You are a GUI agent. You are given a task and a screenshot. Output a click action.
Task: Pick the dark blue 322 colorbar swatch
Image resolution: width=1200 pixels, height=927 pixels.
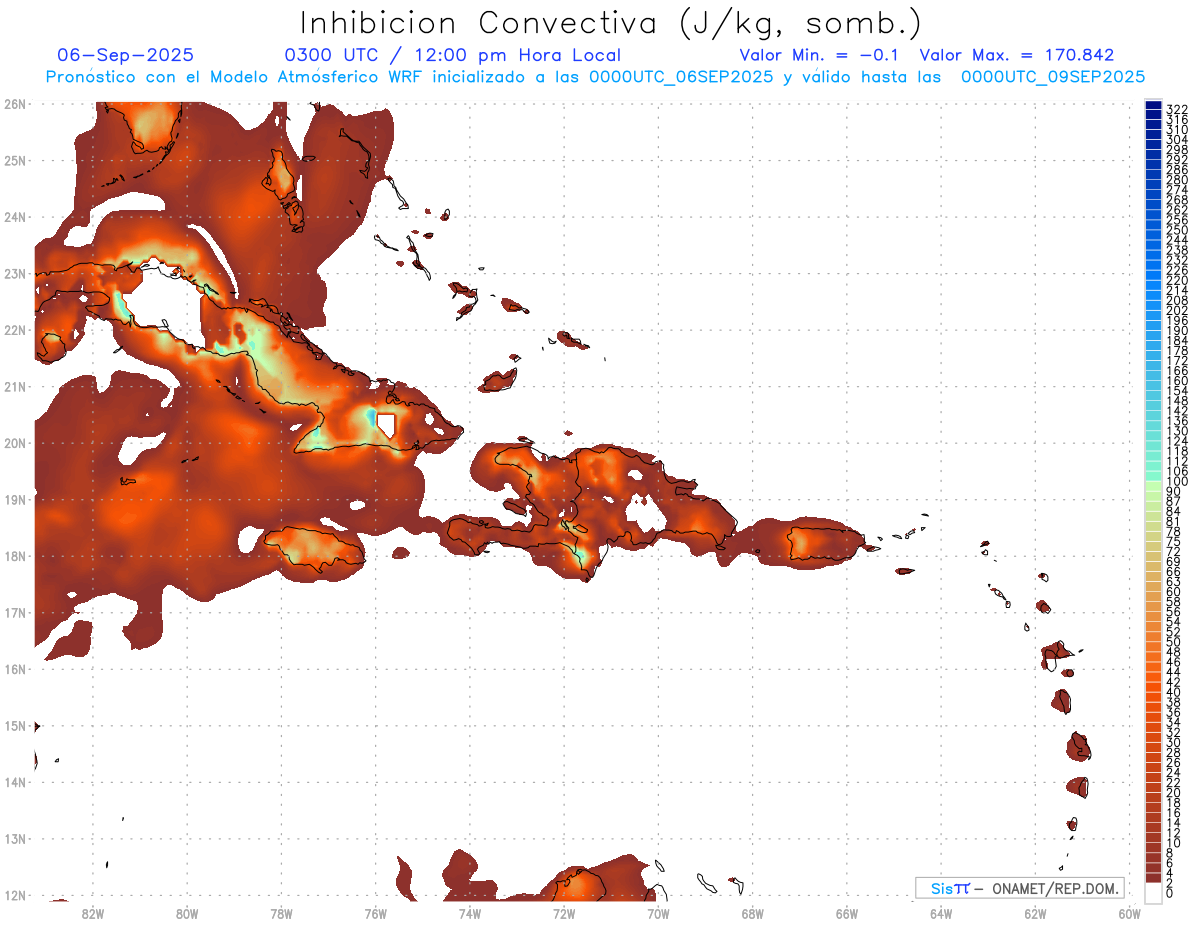[1153, 108]
